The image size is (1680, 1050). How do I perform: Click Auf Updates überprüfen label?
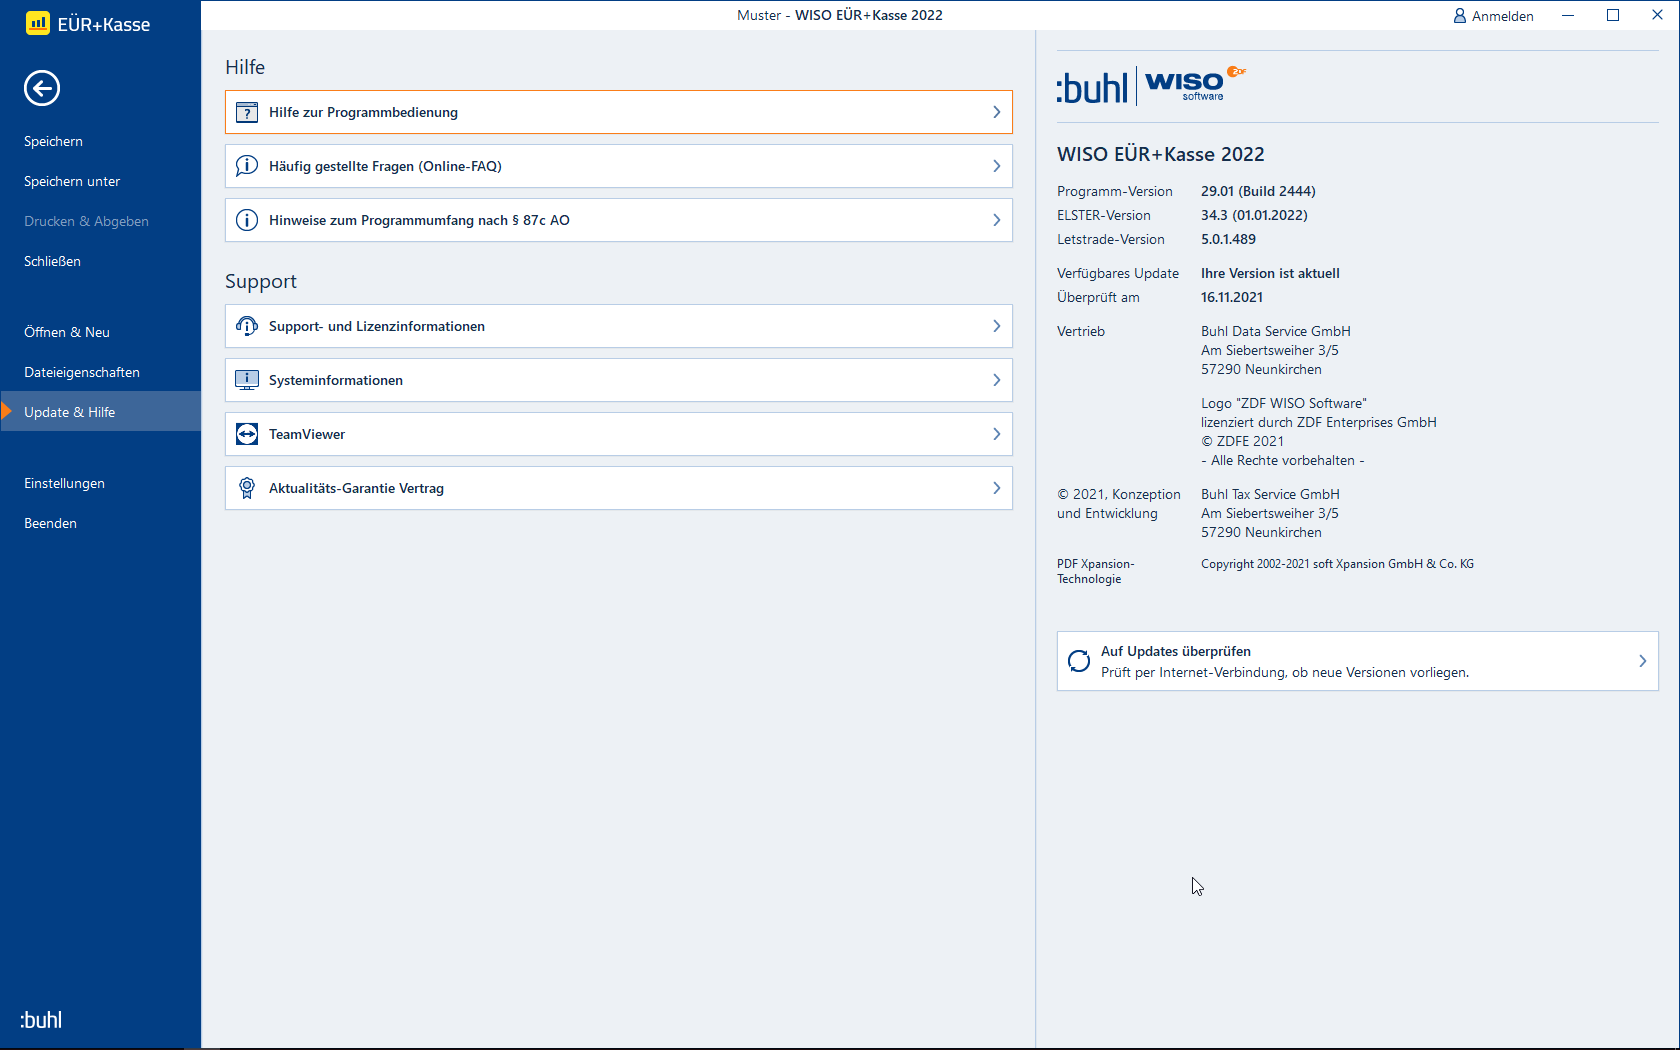[1176, 651]
